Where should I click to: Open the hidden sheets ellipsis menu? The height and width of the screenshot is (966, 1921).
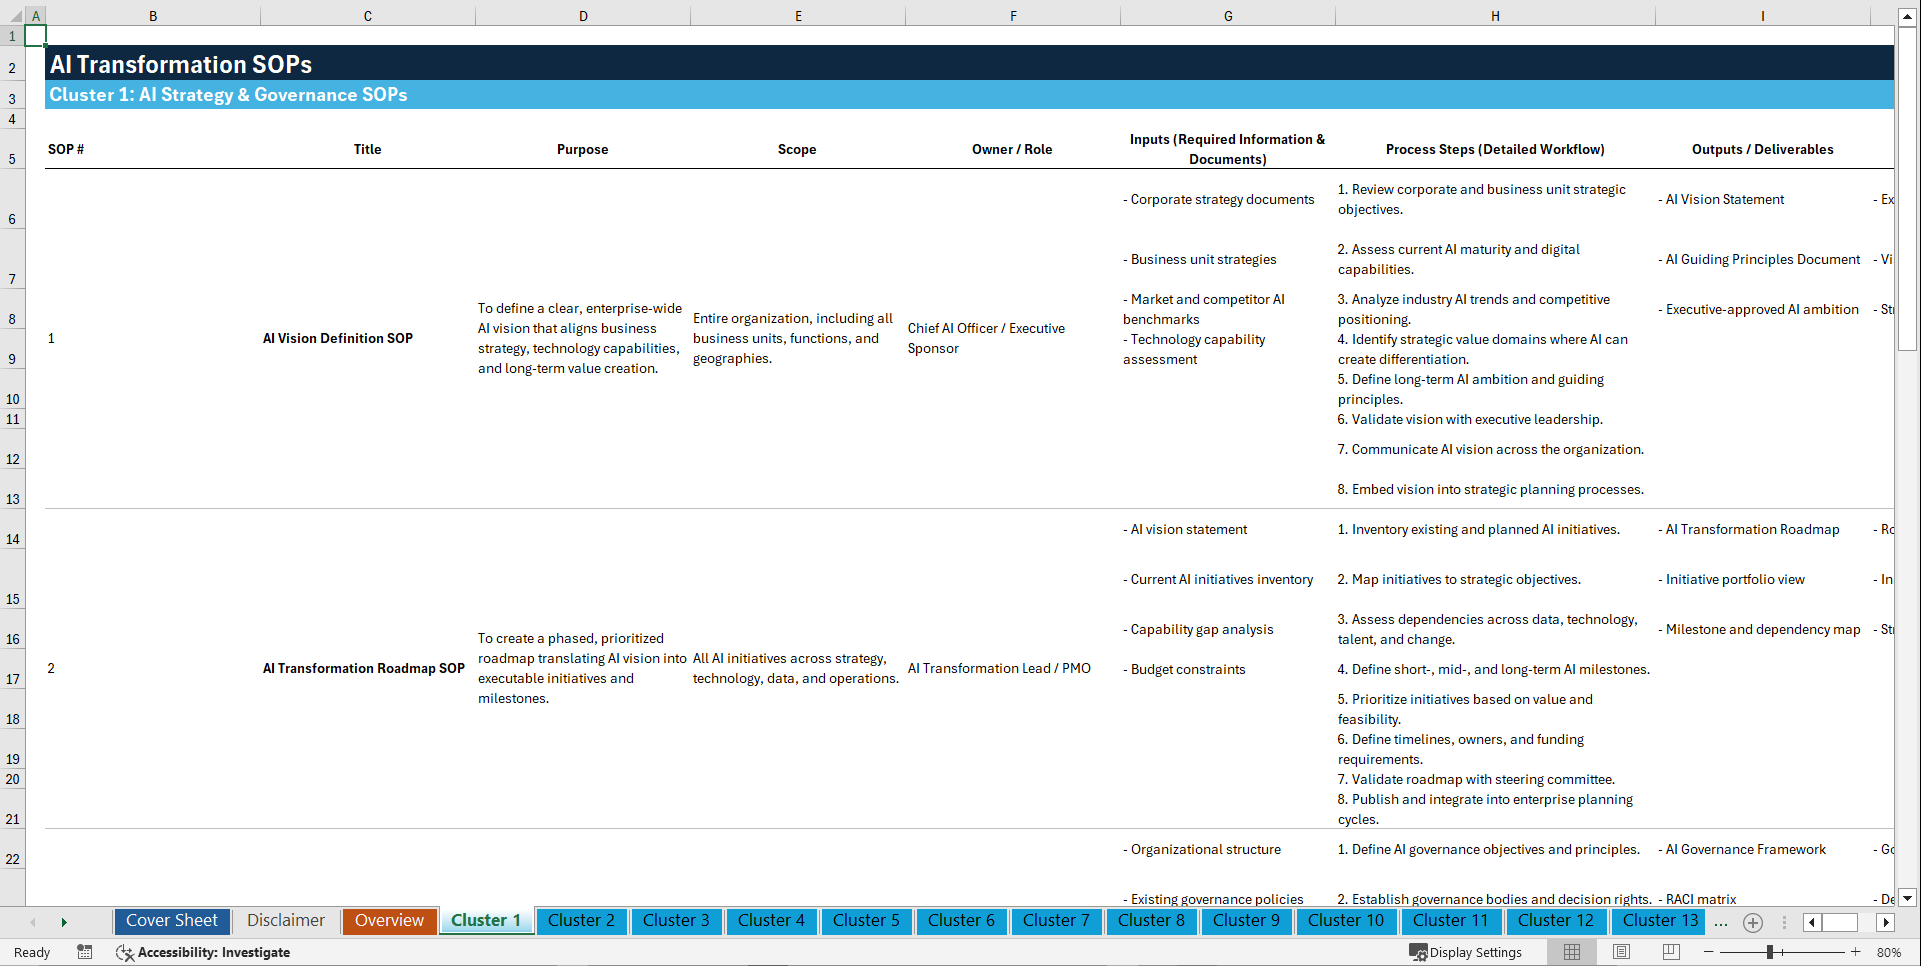pyautogui.click(x=1721, y=922)
